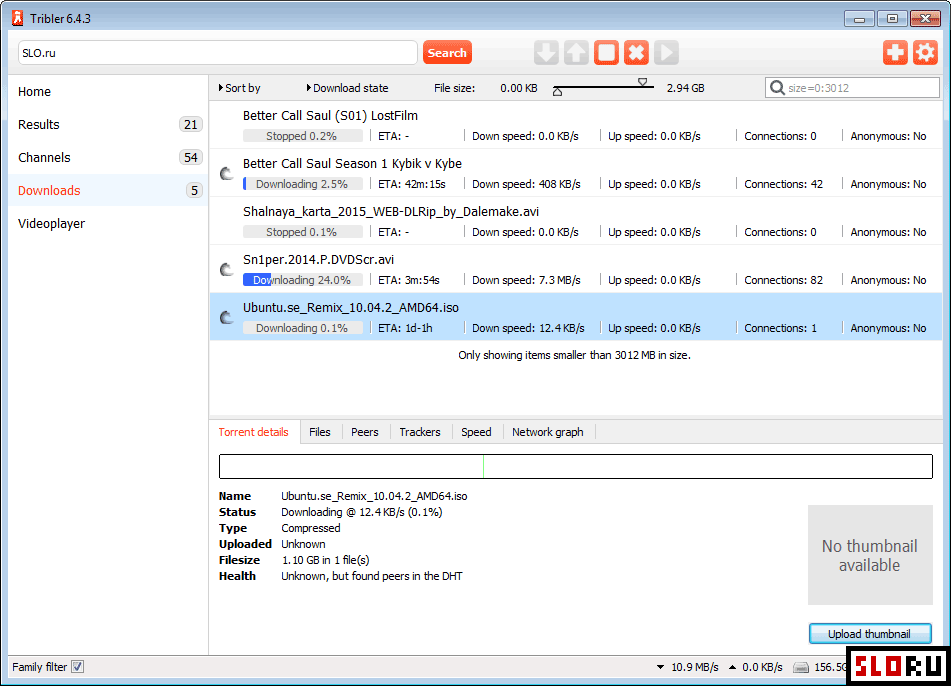
Task: Select Ubuntu.se_Remix_10.04.2_AMD64.iso download
Action: coord(576,317)
